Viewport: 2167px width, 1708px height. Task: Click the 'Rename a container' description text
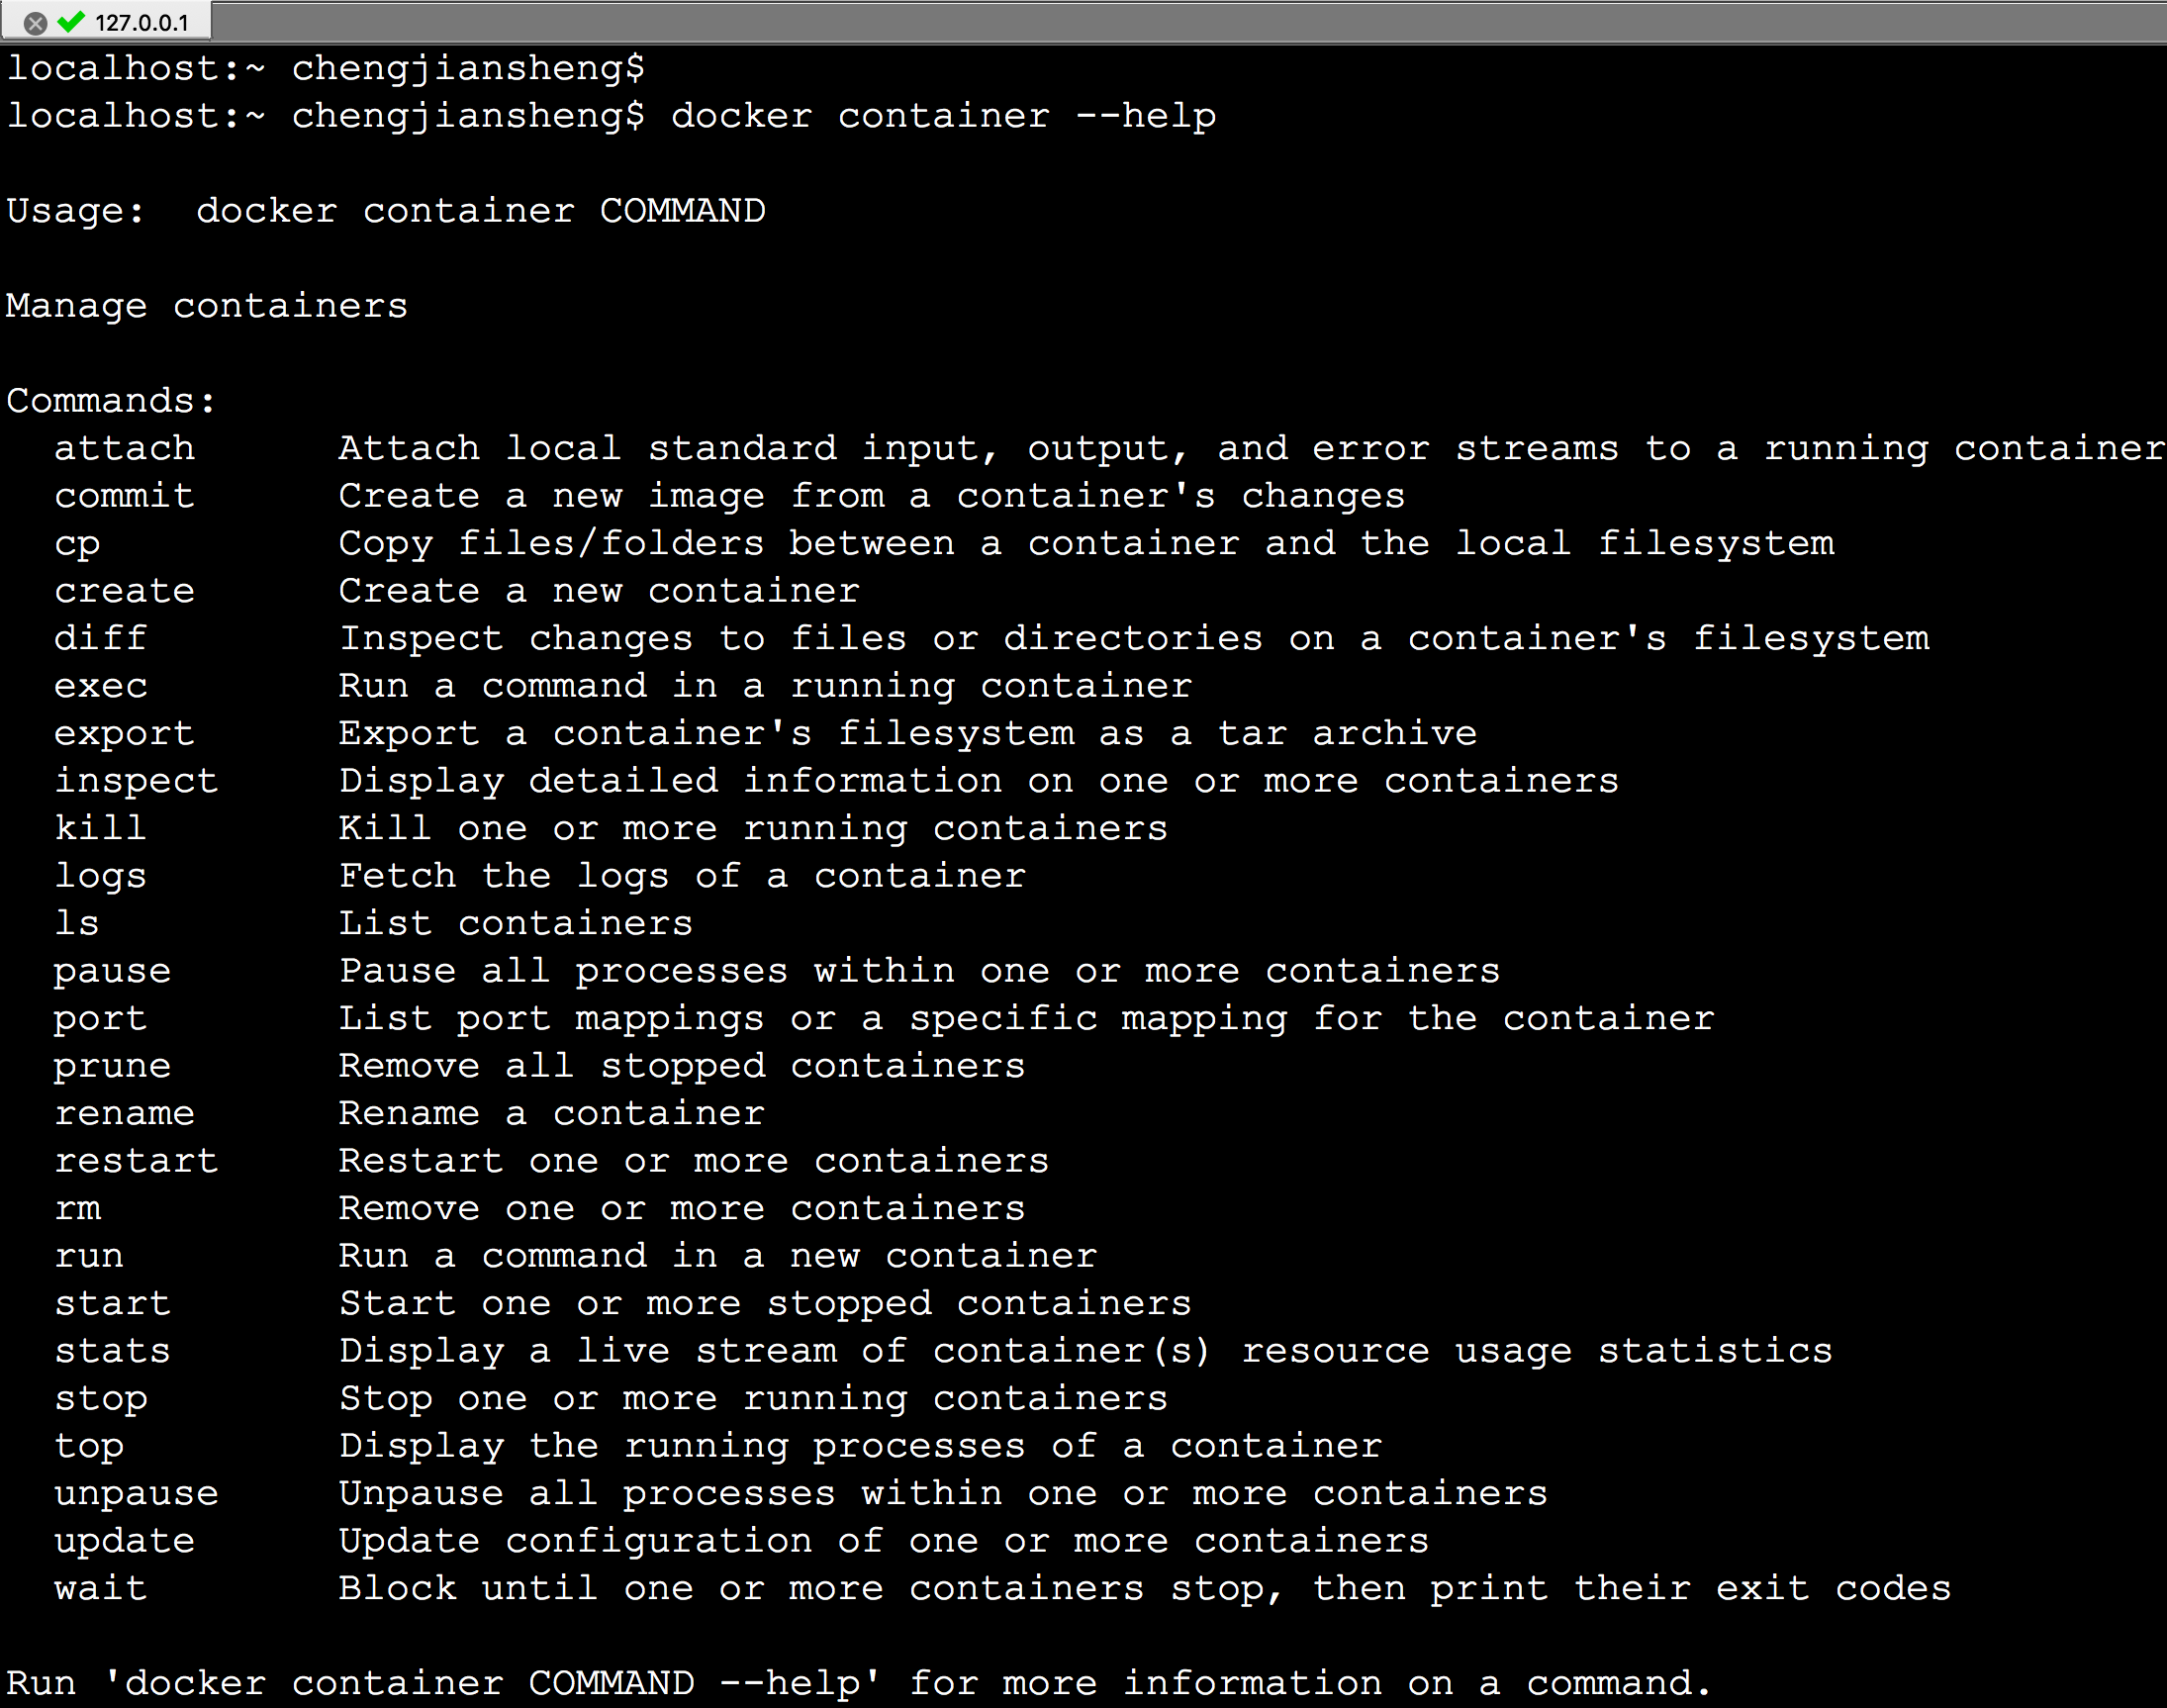[551, 1113]
